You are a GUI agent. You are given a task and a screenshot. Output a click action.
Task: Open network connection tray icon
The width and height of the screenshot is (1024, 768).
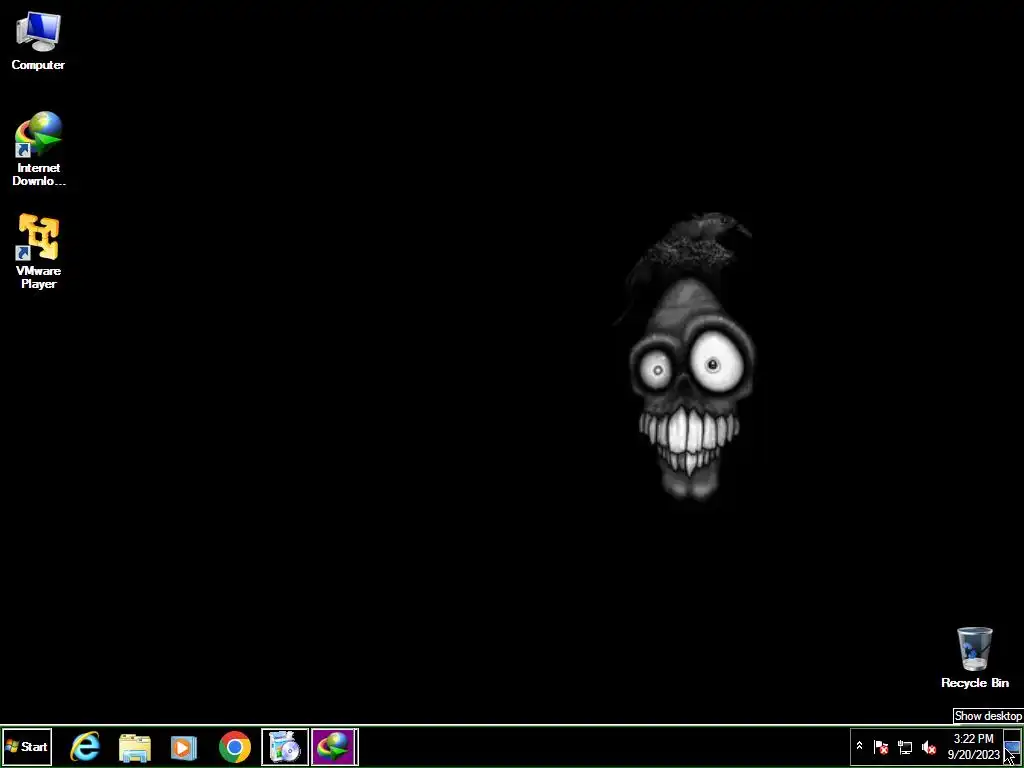pos(905,747)
